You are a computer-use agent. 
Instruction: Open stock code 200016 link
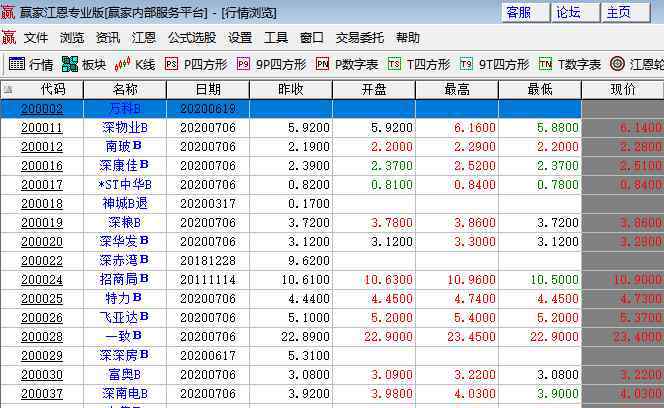42,166
